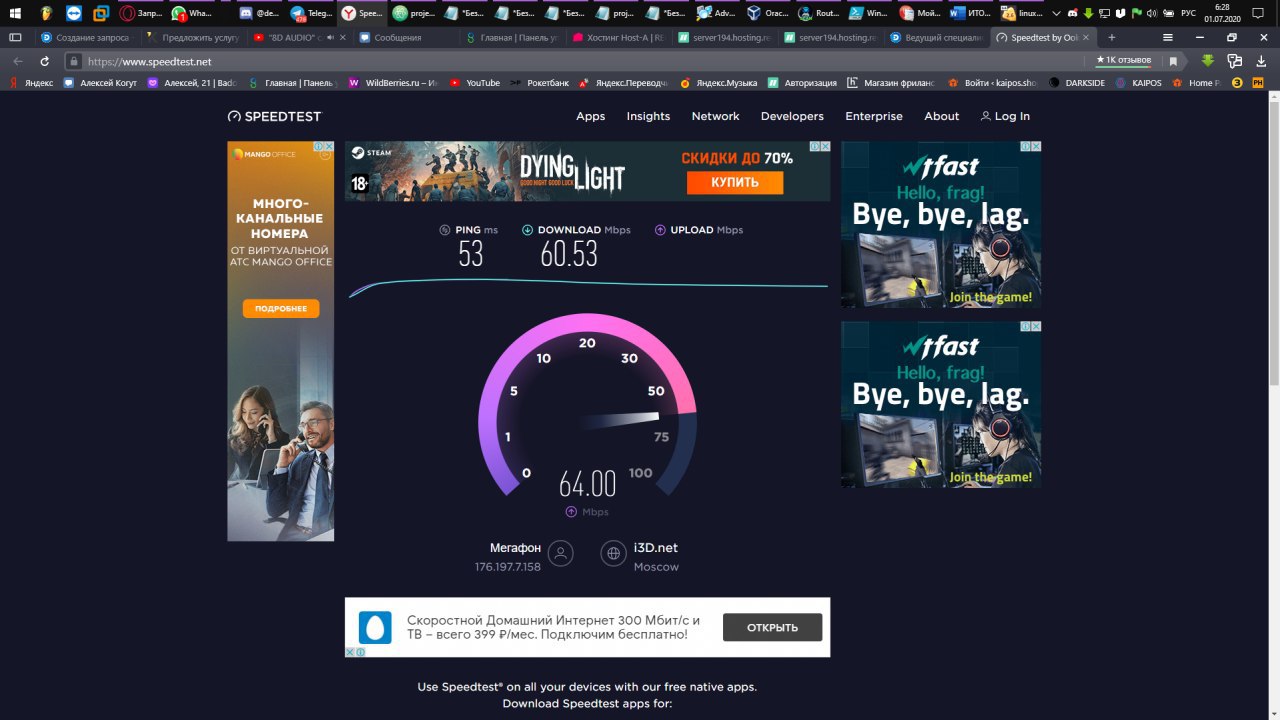Image resolution: width=1280 pixels, height=720 pixels.
Task: Click the ОТКРЫТЬ button in bottom ad
Action: pos(773,627)
